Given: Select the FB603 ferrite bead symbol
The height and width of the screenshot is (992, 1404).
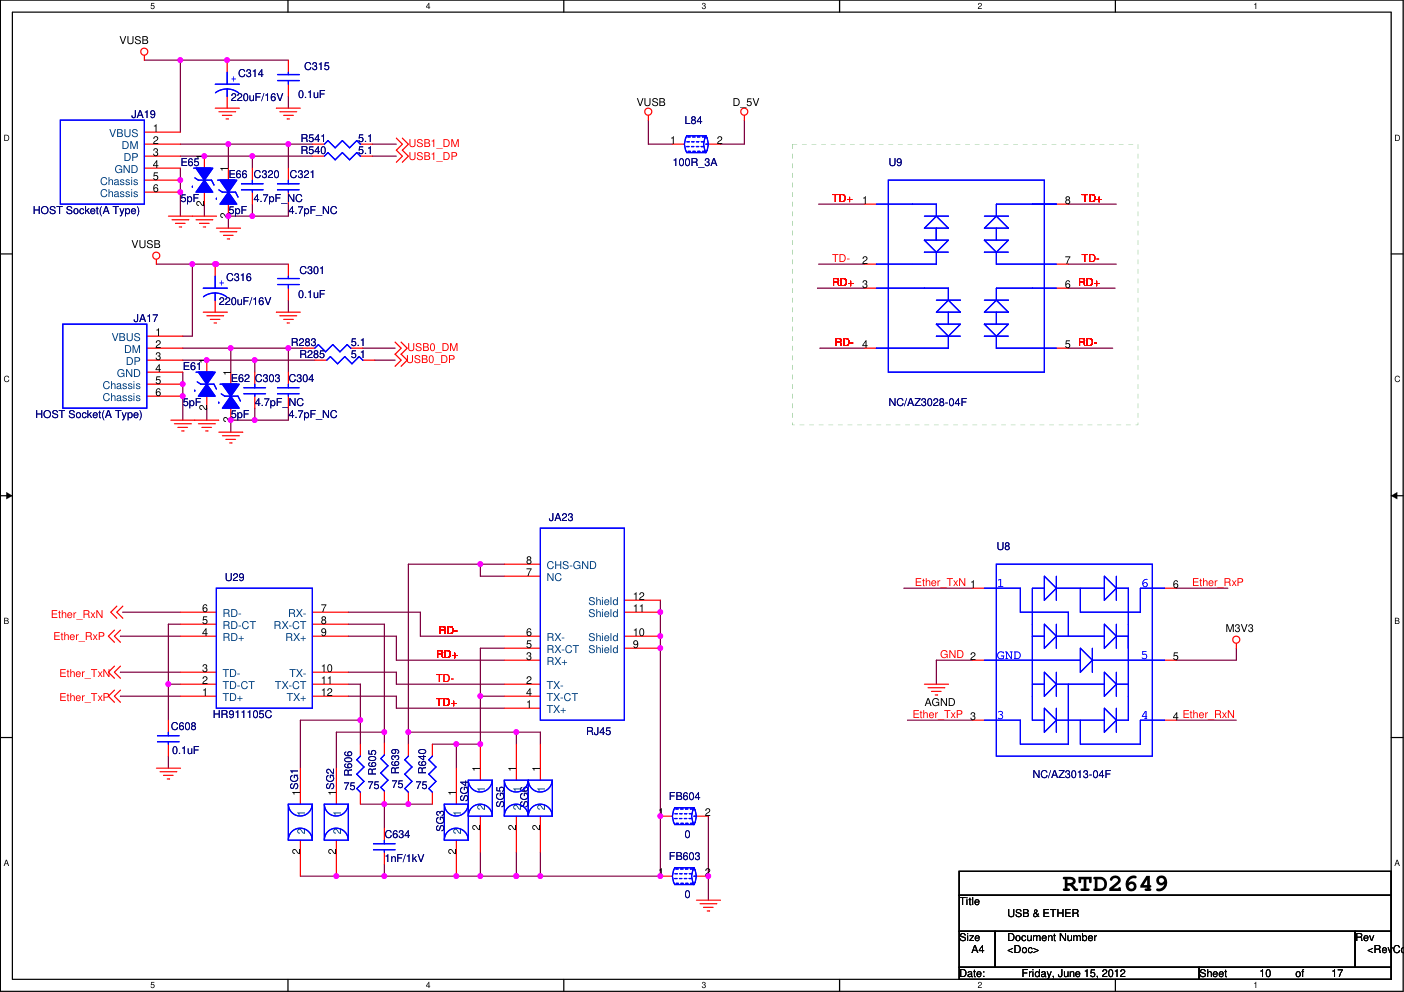Looking at the screenshot, I should pos(684,876).
